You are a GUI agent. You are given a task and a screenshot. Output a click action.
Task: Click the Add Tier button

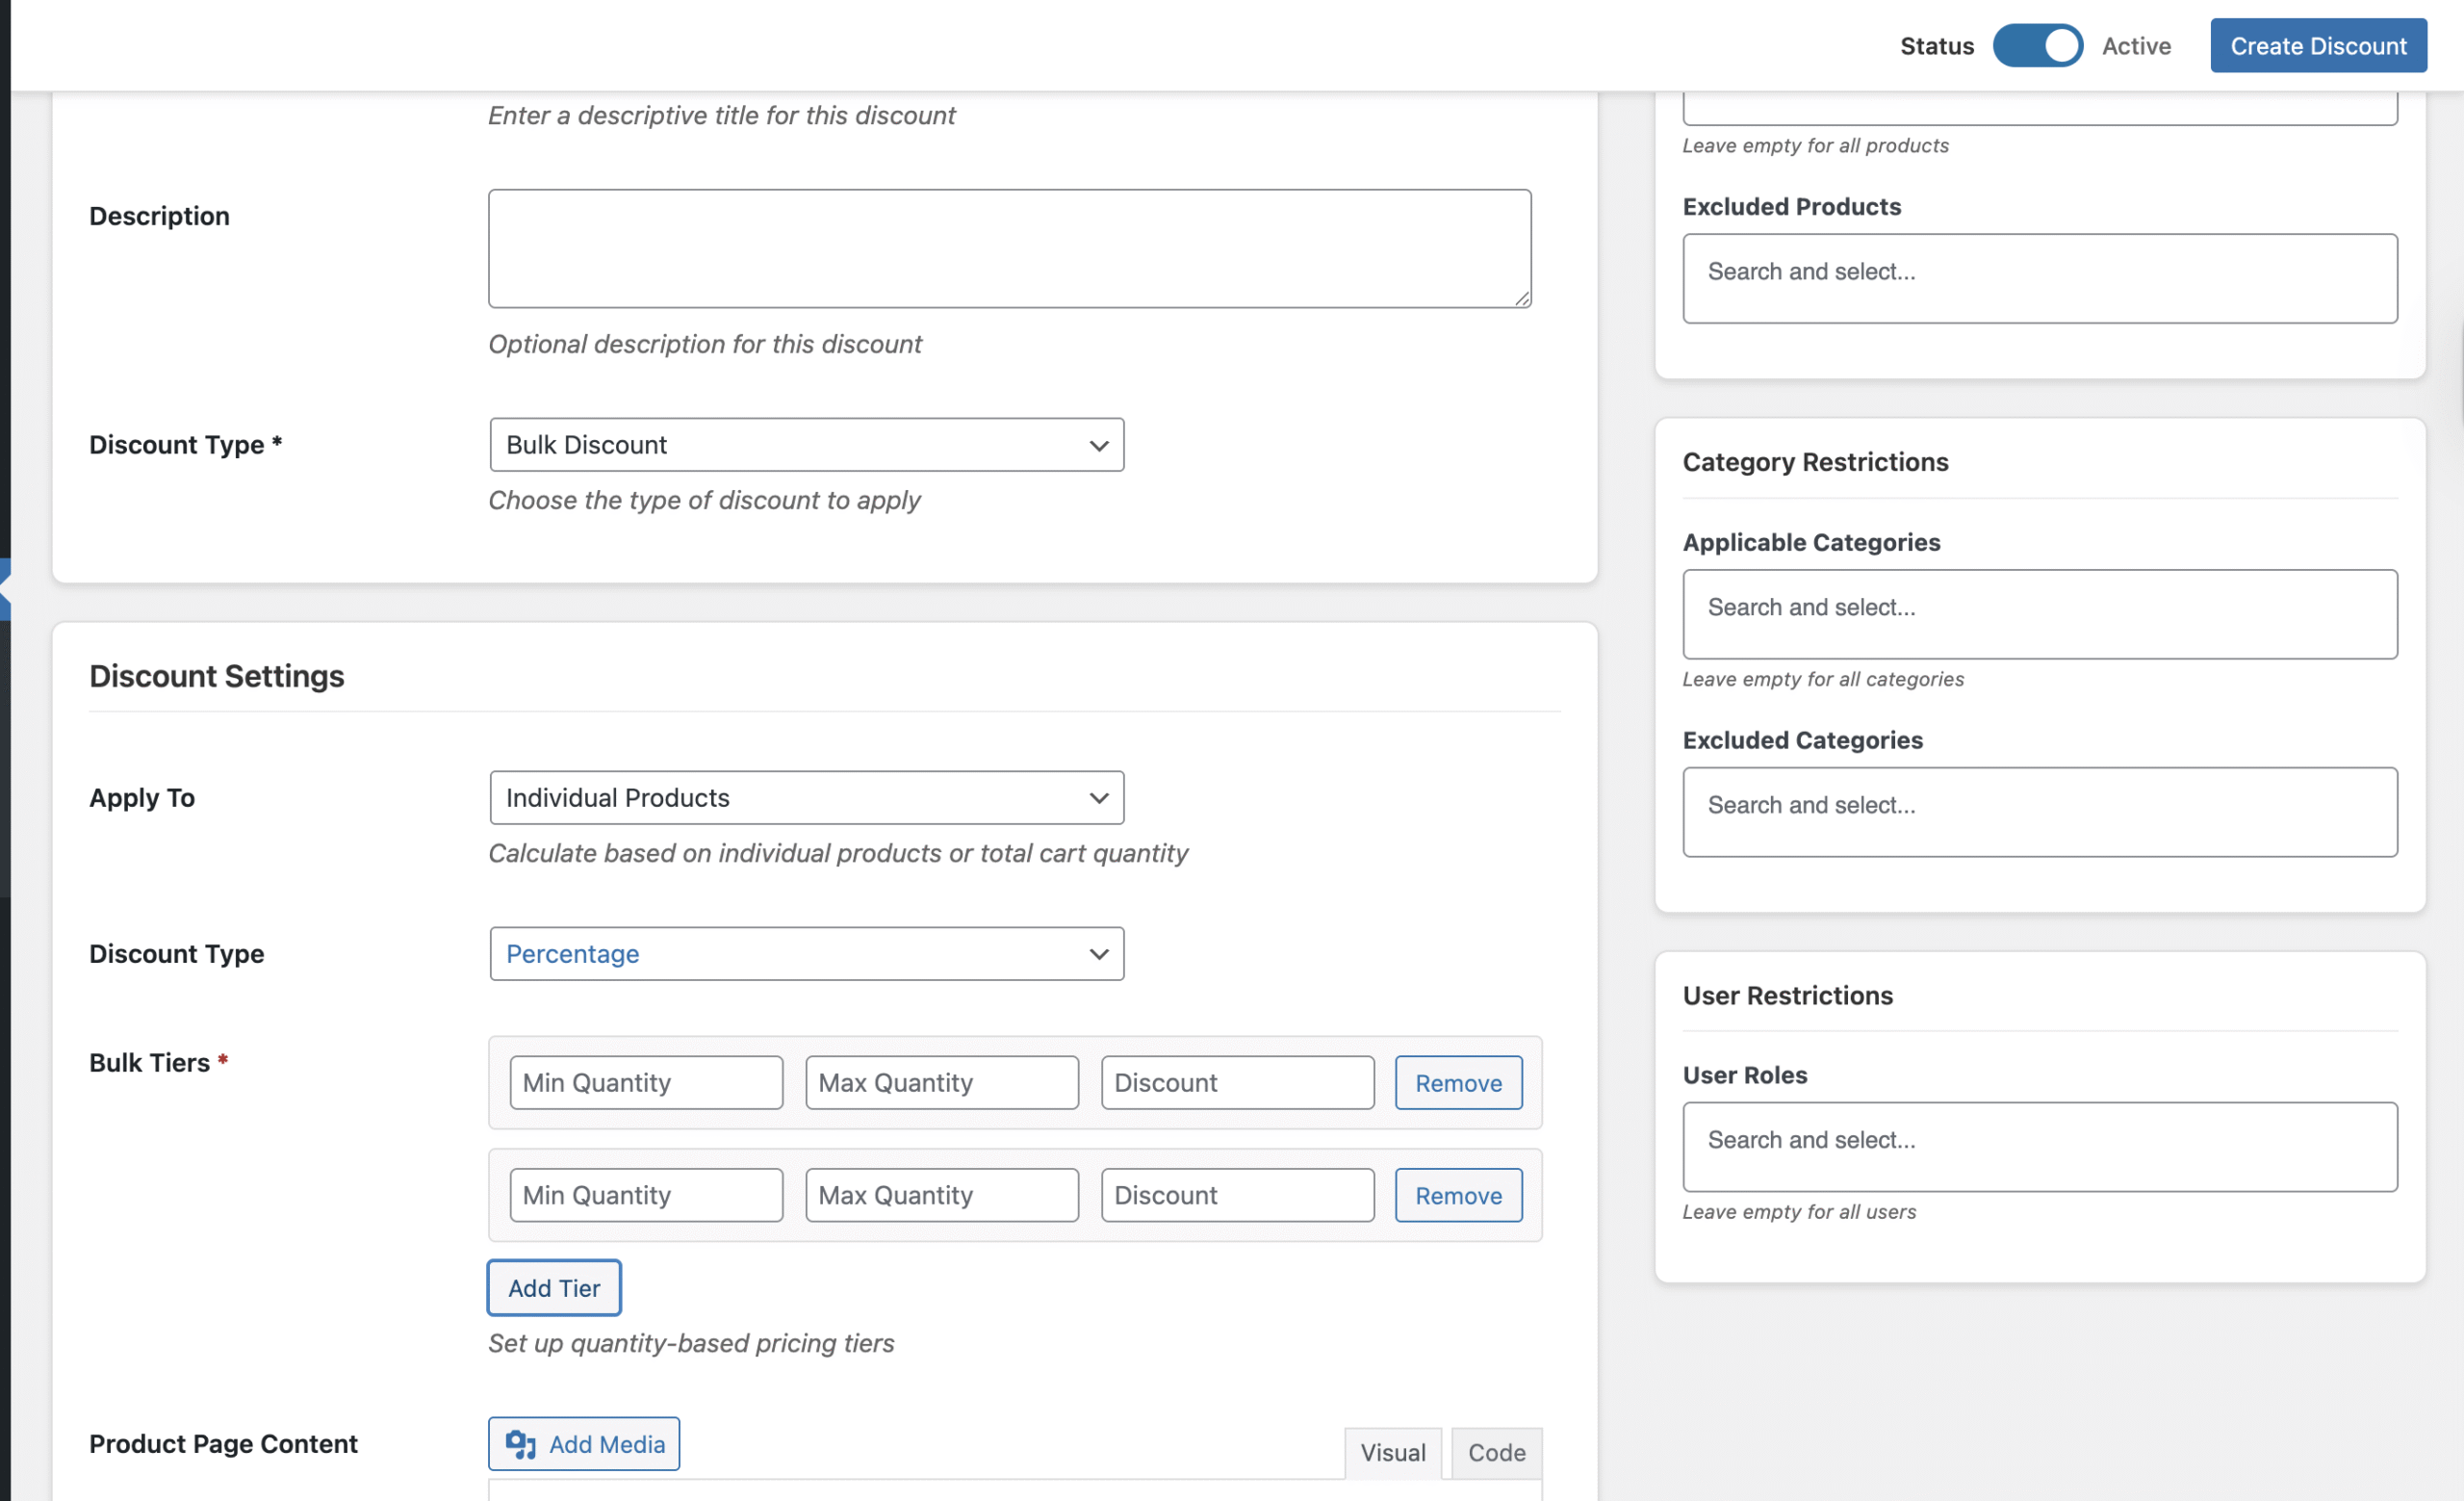[554, 1288]
